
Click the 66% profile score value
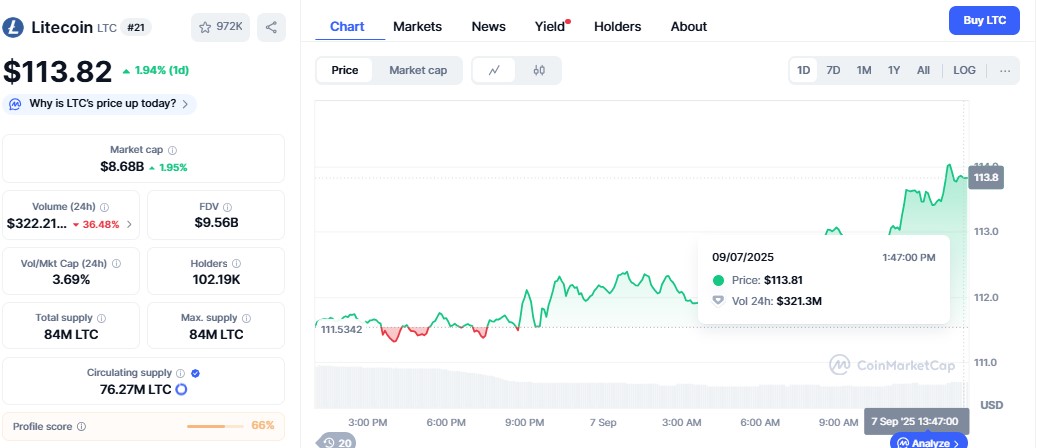(x=263, y=426)
